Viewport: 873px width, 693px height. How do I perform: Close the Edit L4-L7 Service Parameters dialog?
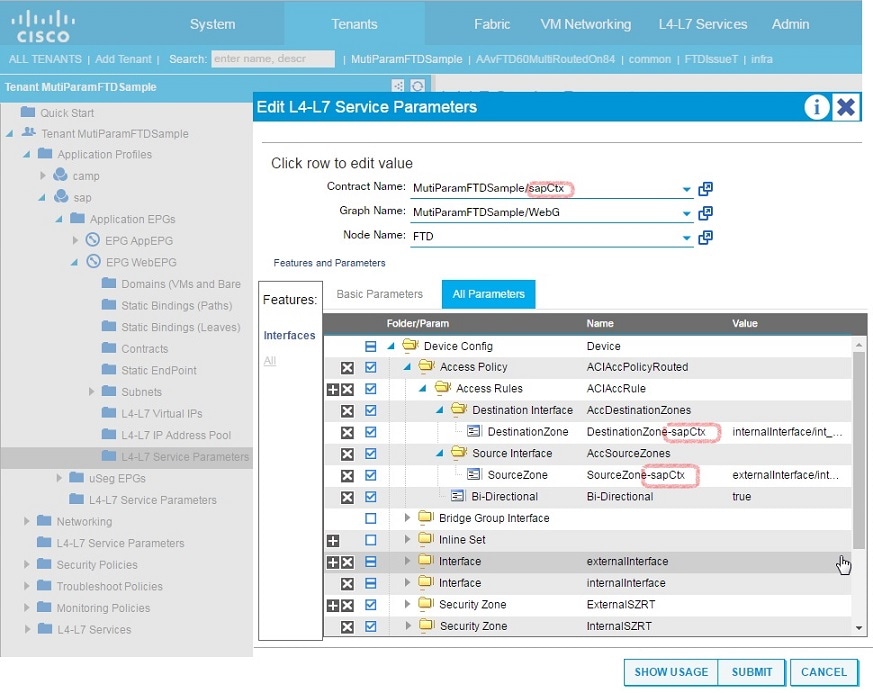click(846, 106)
